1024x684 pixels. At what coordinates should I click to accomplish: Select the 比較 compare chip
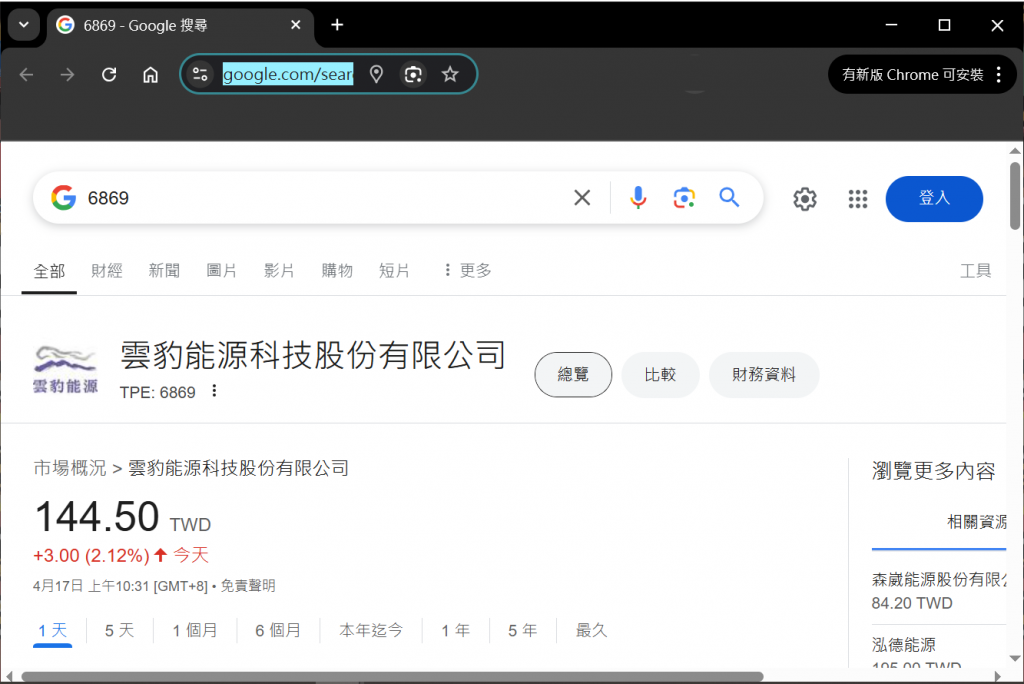660,374
